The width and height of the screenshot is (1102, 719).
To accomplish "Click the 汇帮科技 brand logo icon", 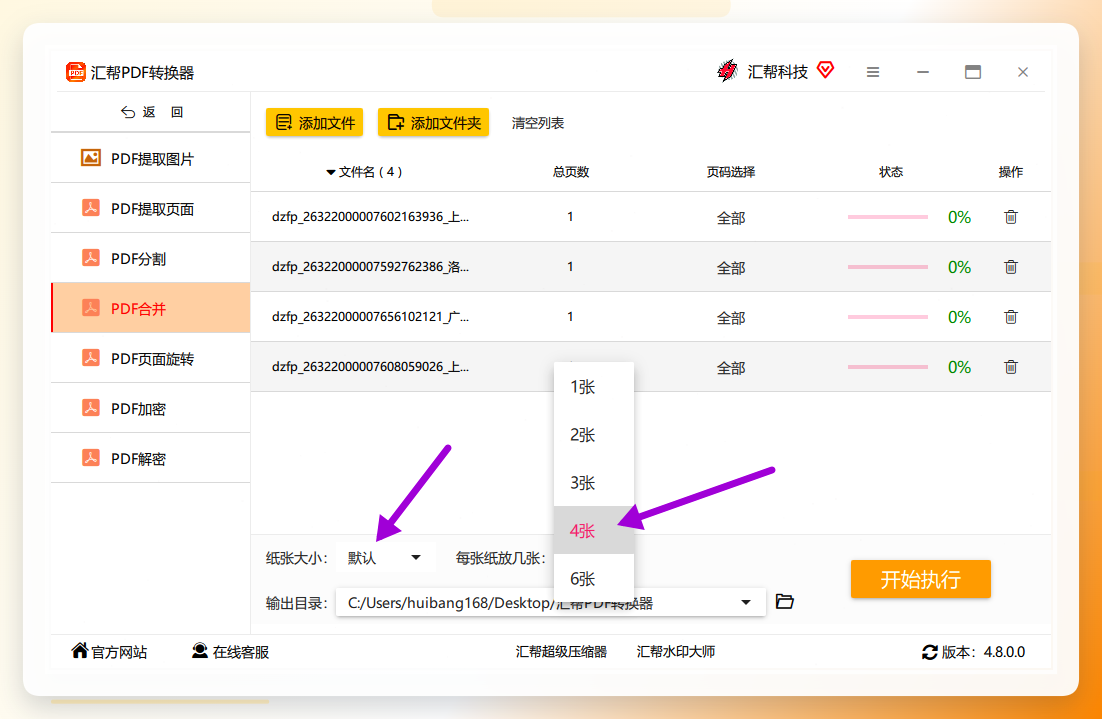I will 727,71.
